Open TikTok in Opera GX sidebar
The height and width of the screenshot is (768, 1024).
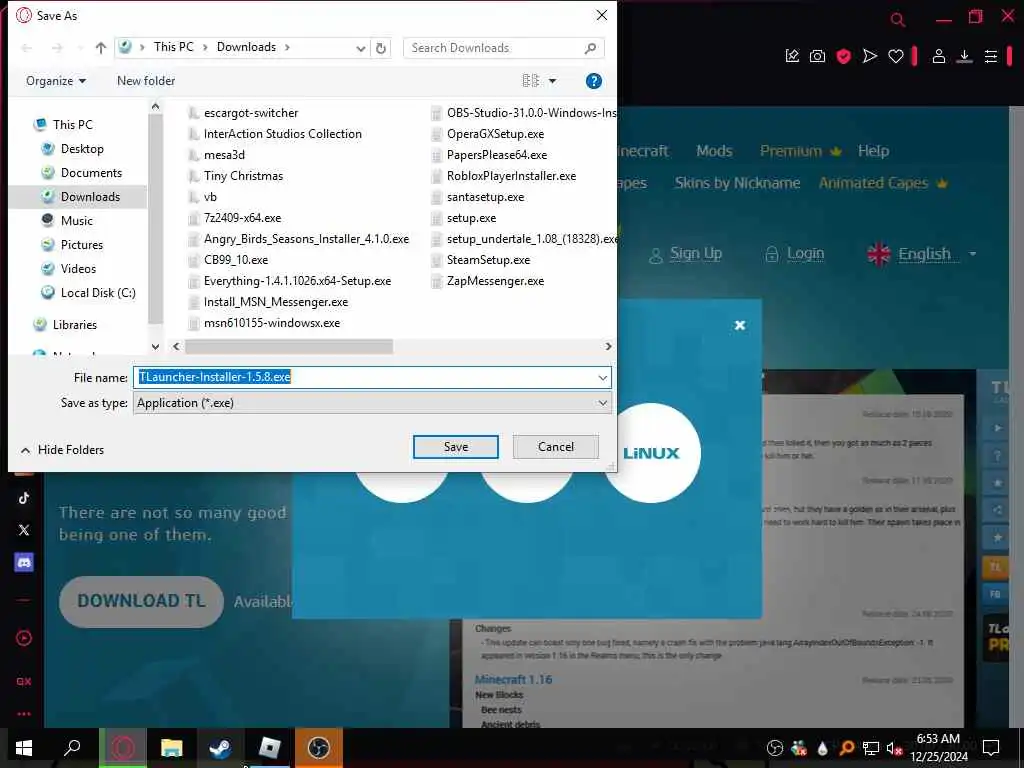(24, 498)
